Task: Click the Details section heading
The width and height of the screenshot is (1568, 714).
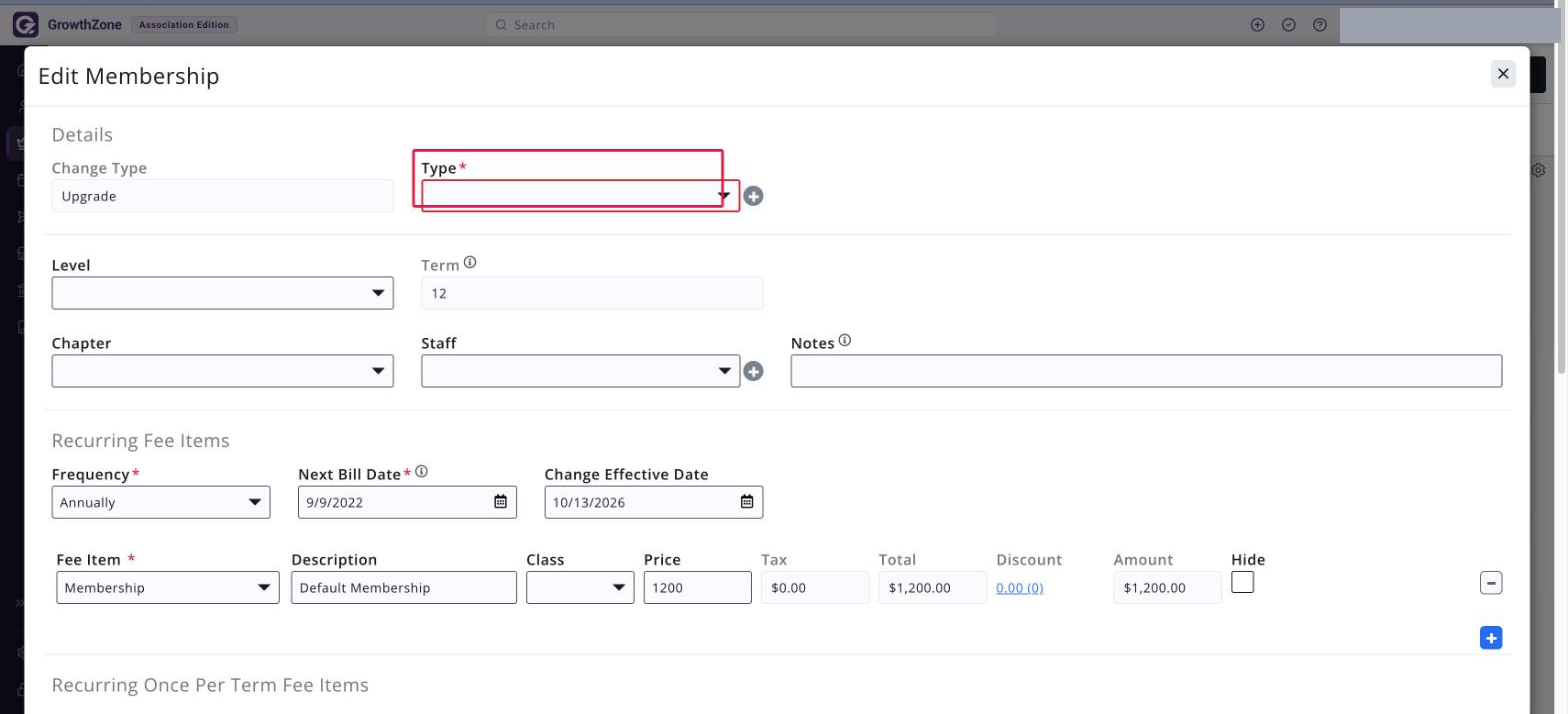Action: [82, 134]
